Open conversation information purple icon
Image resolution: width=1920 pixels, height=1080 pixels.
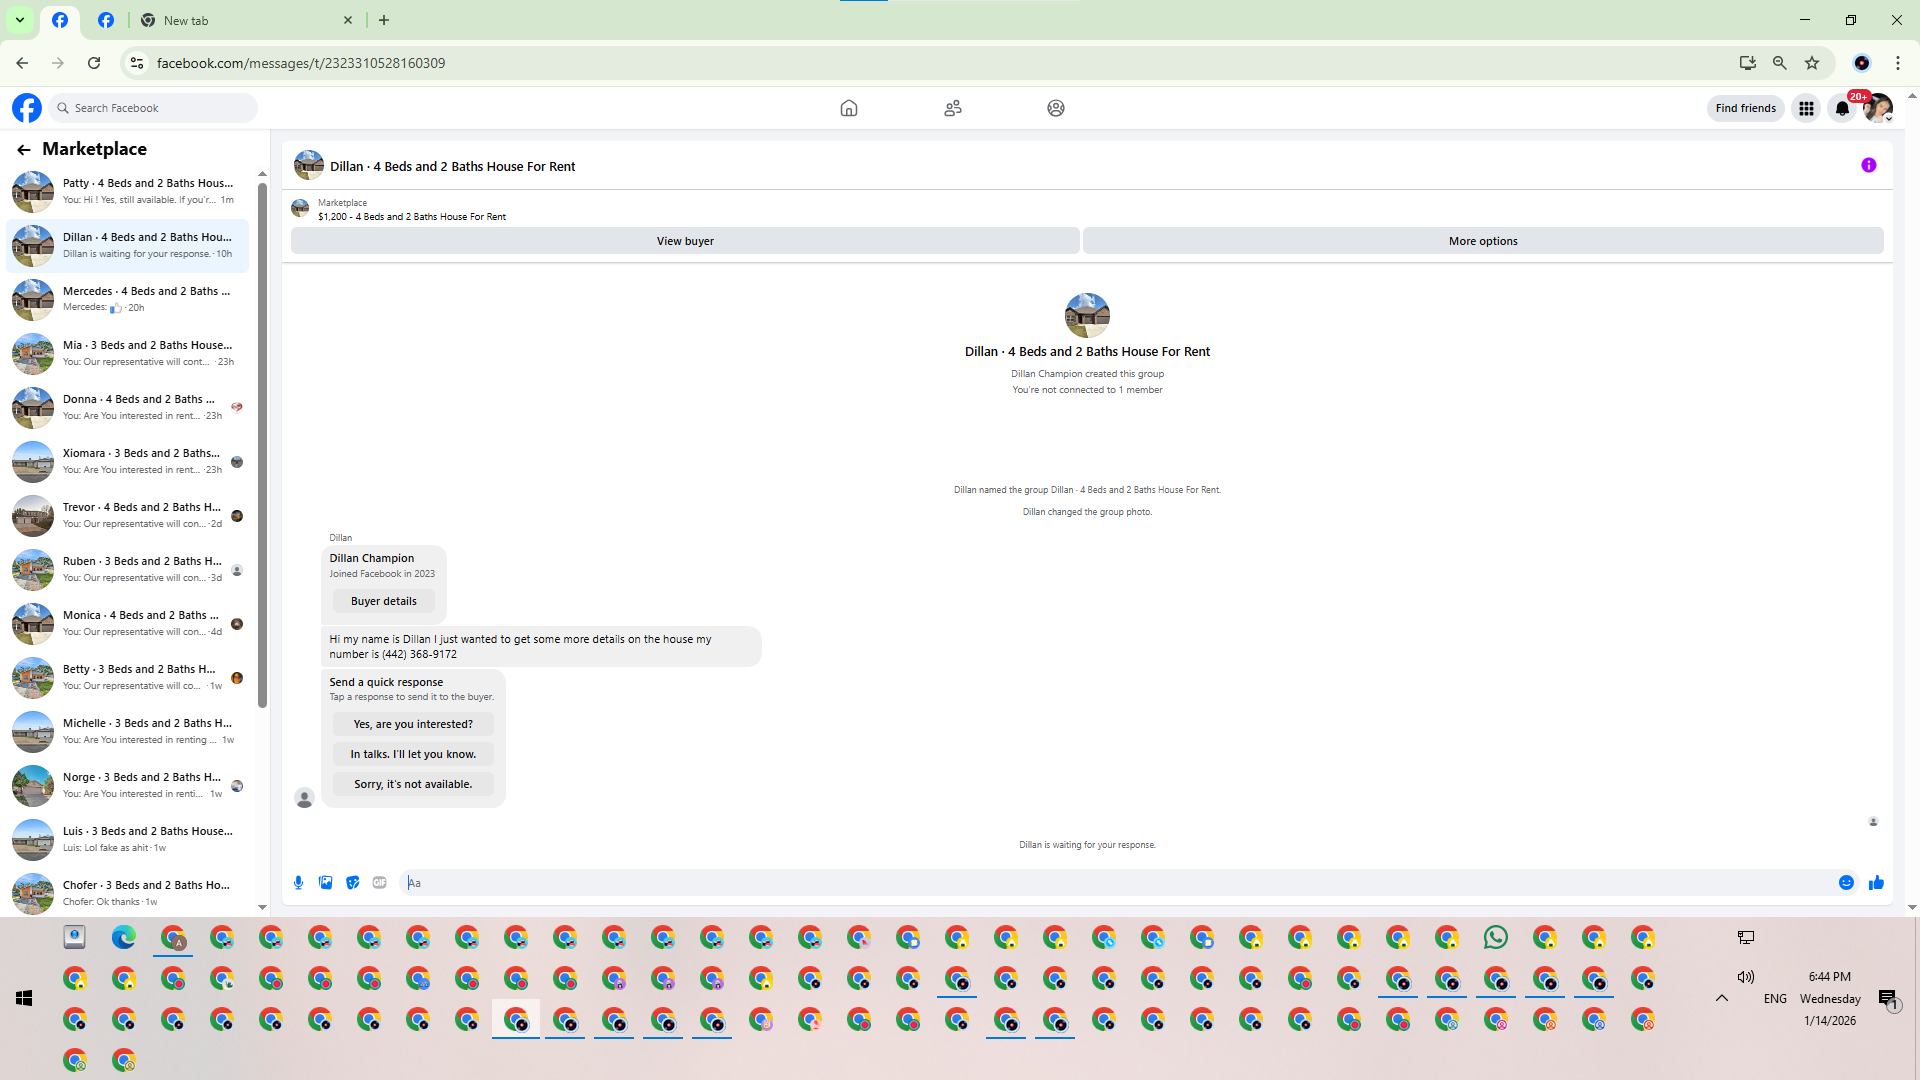(x=1868, y=165)
